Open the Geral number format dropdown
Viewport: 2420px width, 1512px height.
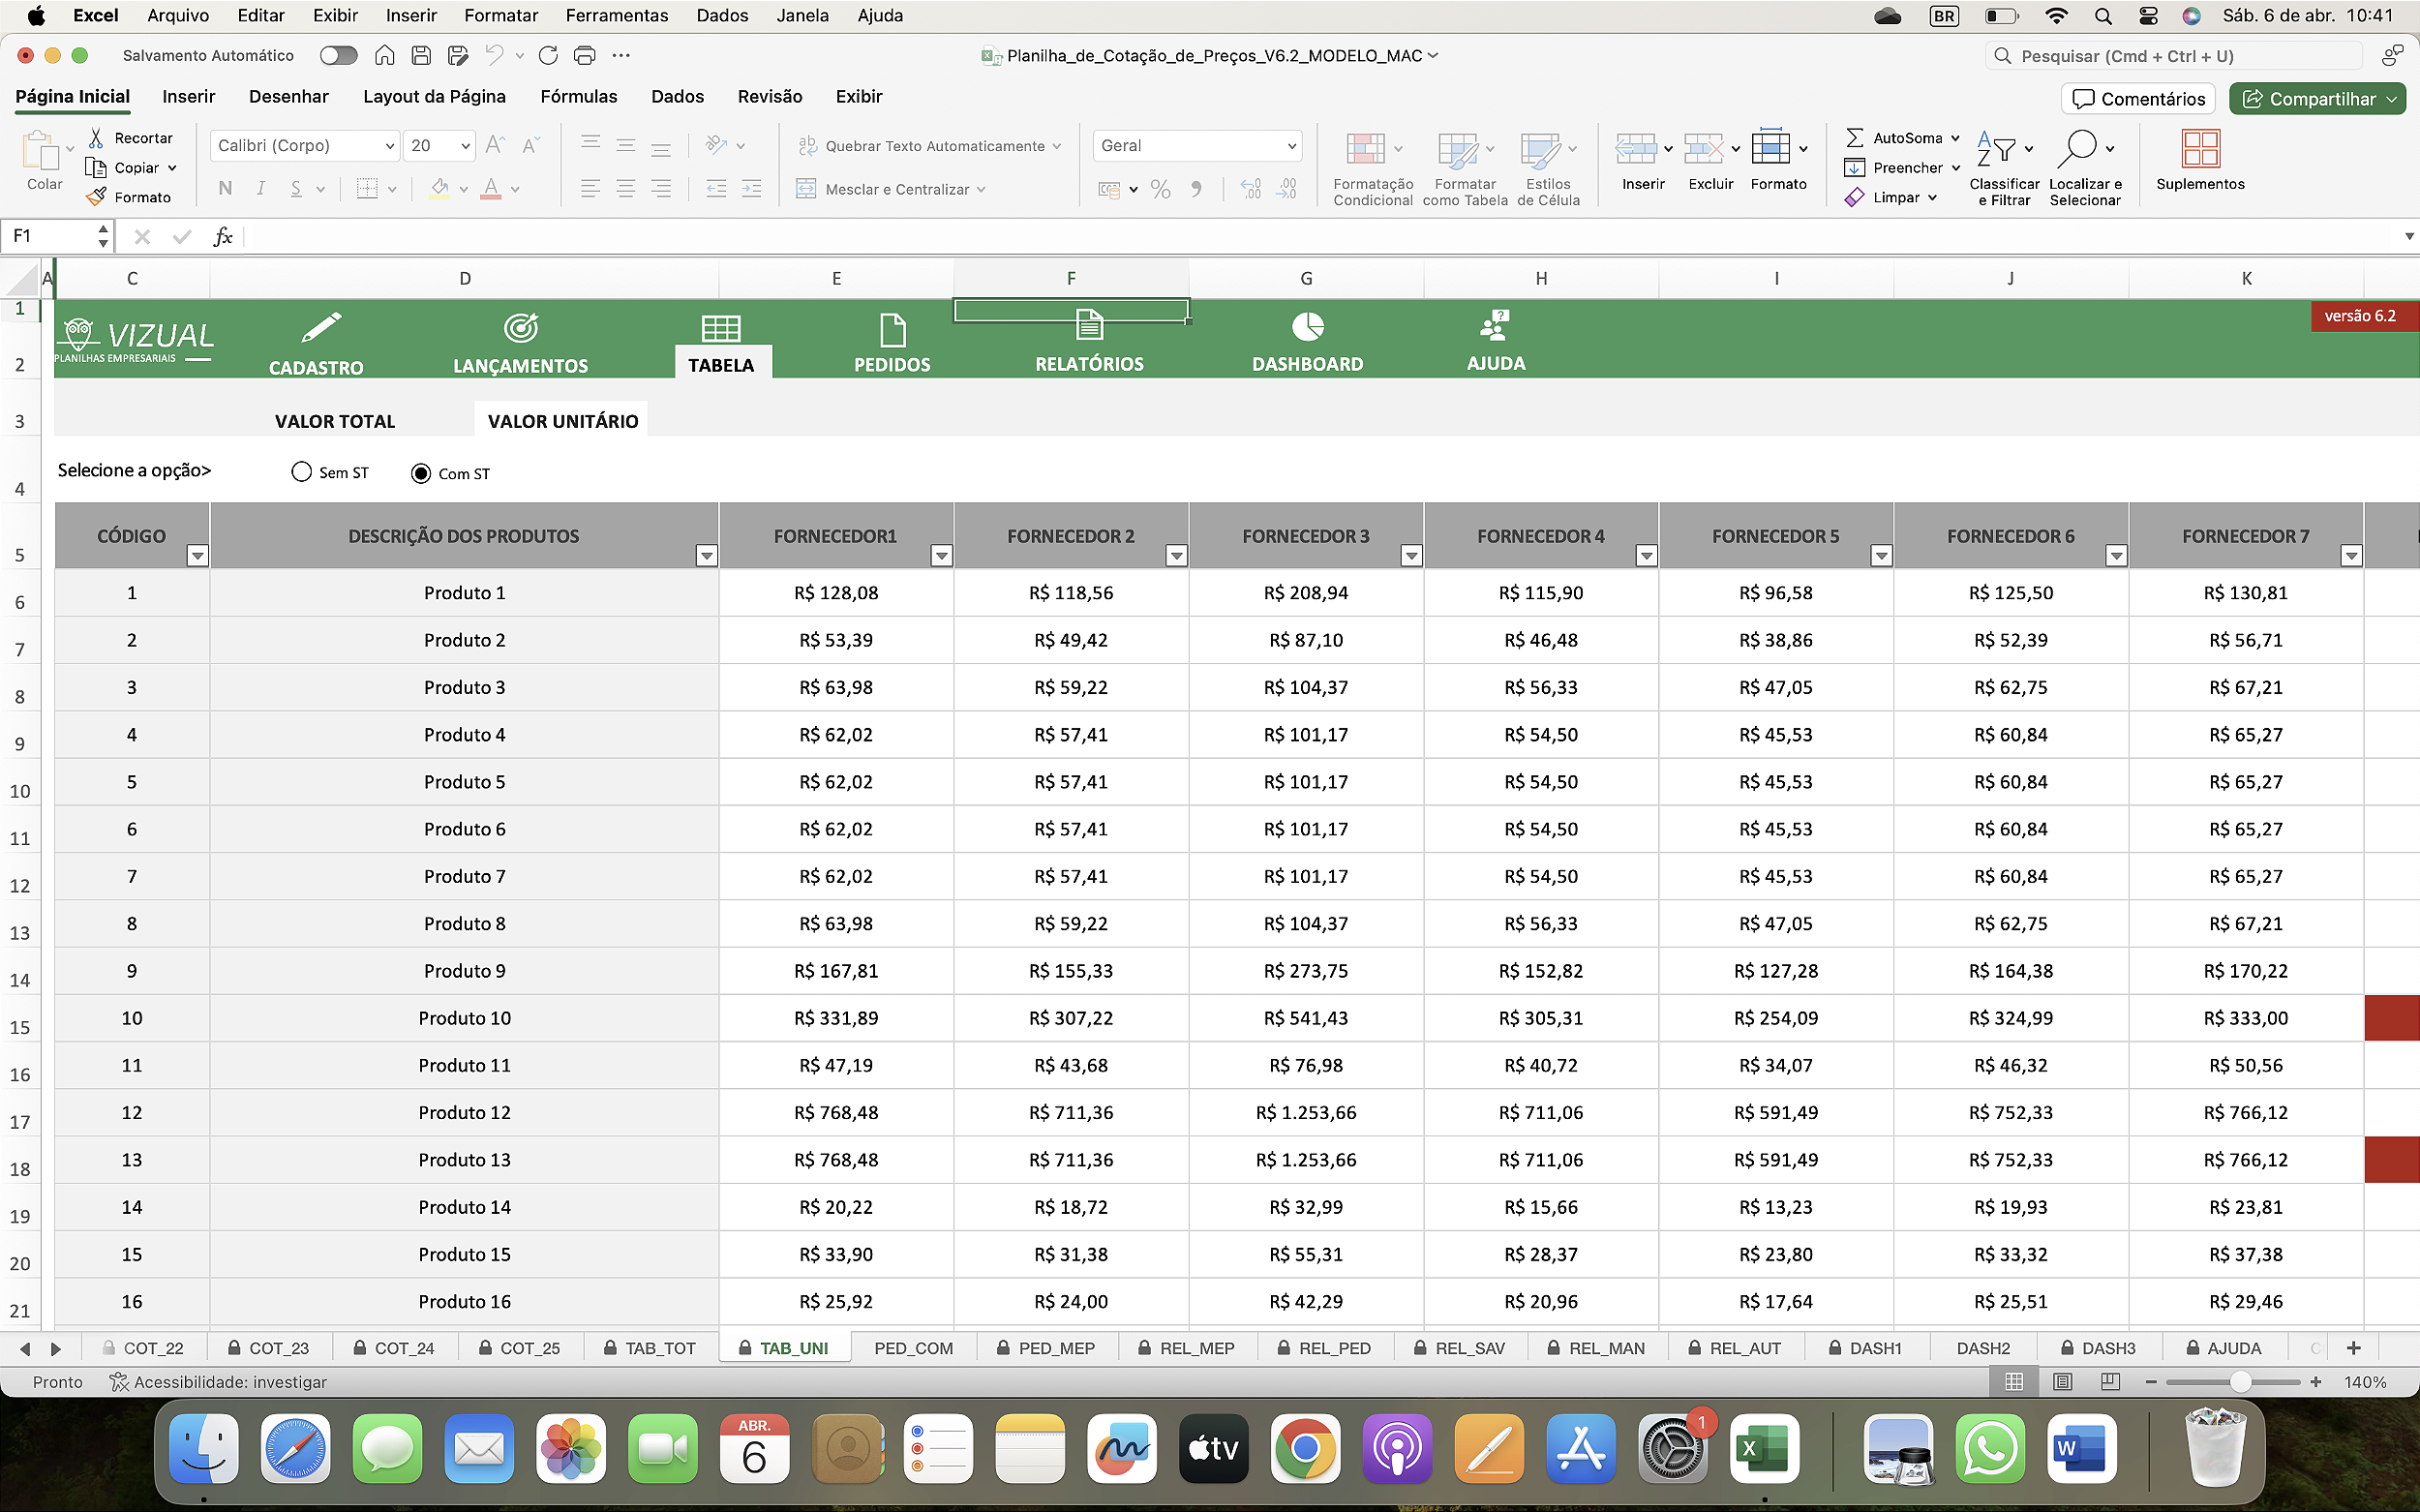[x=1289, y=145]
